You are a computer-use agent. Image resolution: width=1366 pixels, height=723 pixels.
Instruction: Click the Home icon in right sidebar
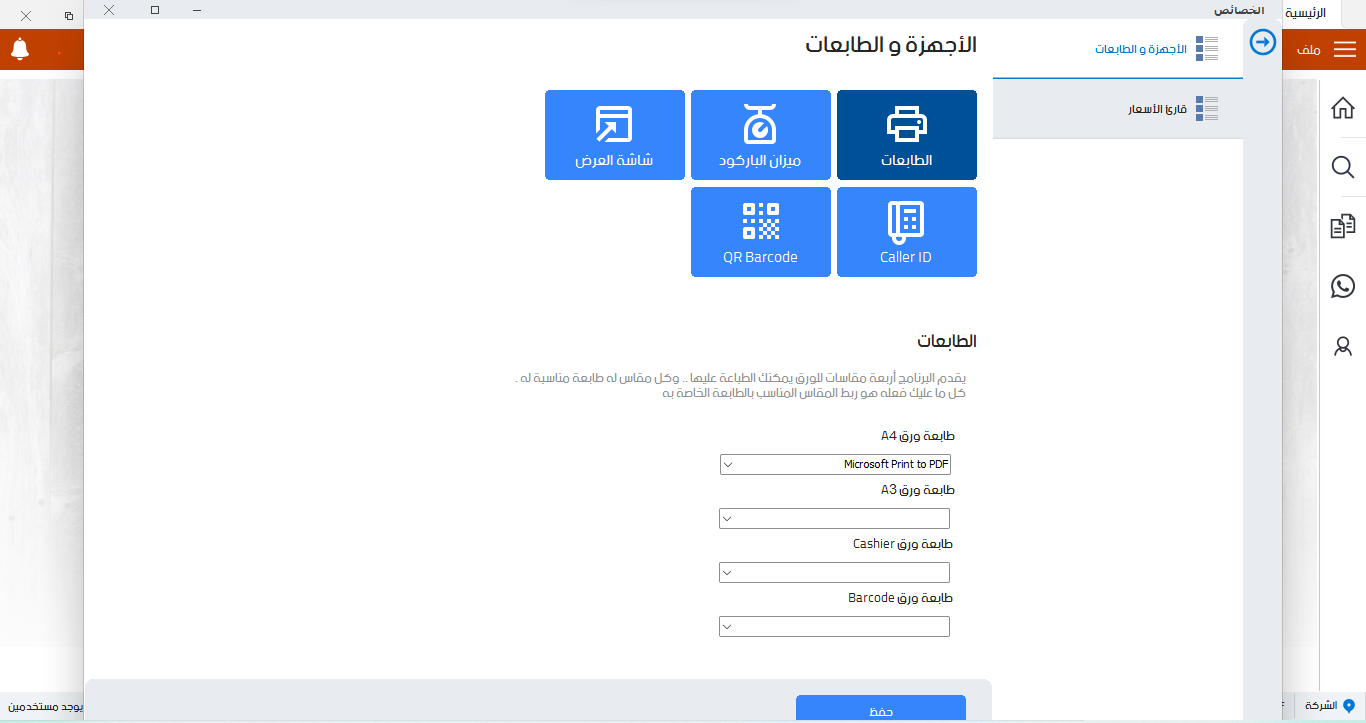tap(1343, 108)
